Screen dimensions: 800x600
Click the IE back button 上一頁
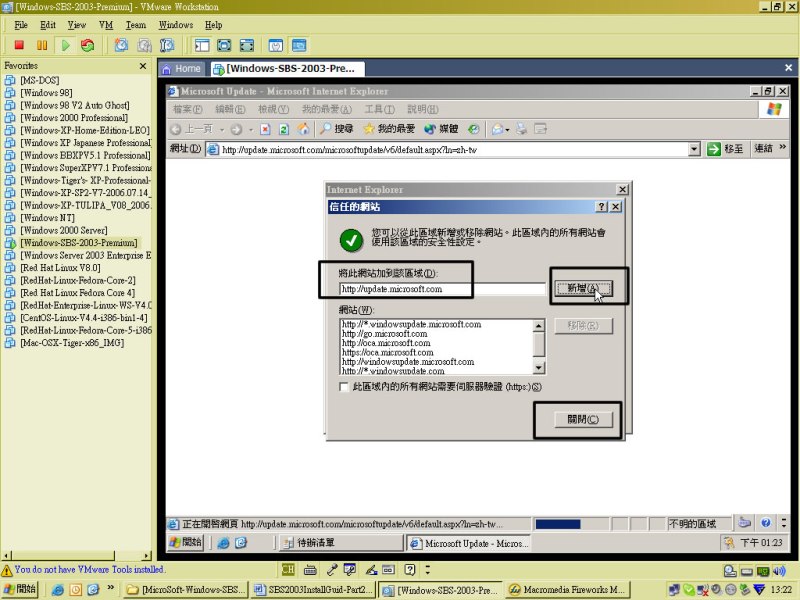point(192,129)
